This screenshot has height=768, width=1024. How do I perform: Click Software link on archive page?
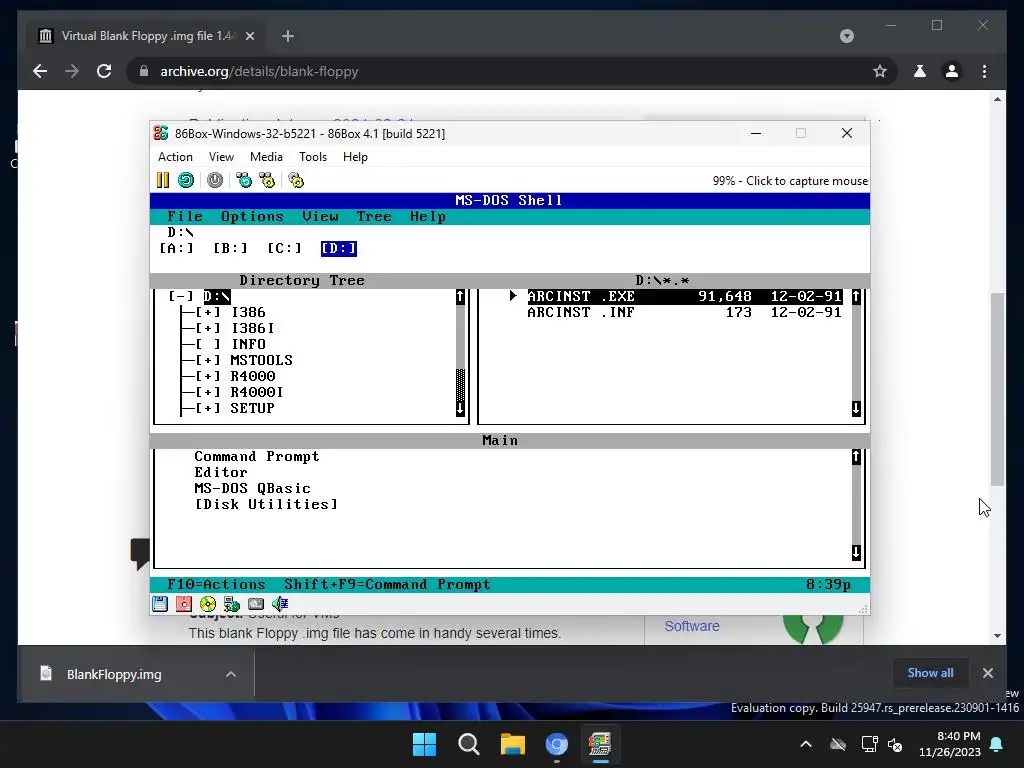[x=692, y=626]
